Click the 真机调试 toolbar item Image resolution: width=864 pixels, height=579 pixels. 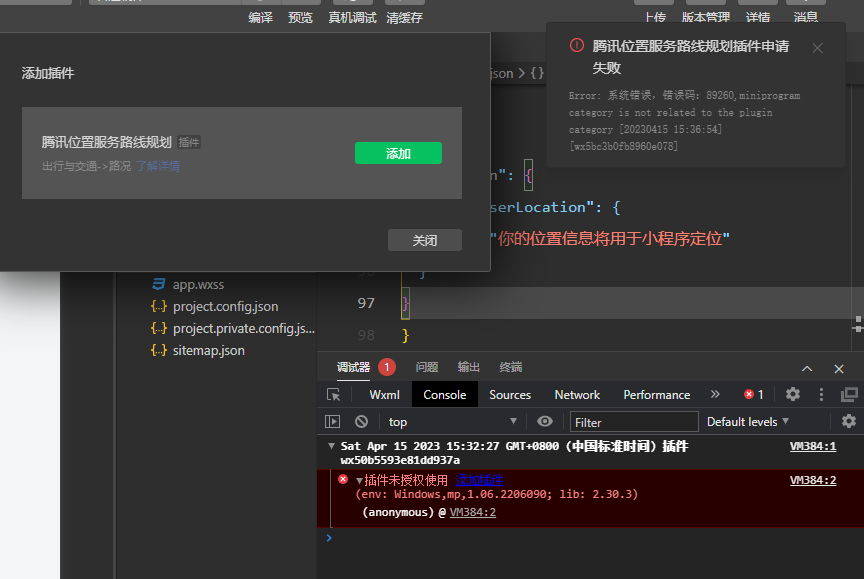point(352,18)
